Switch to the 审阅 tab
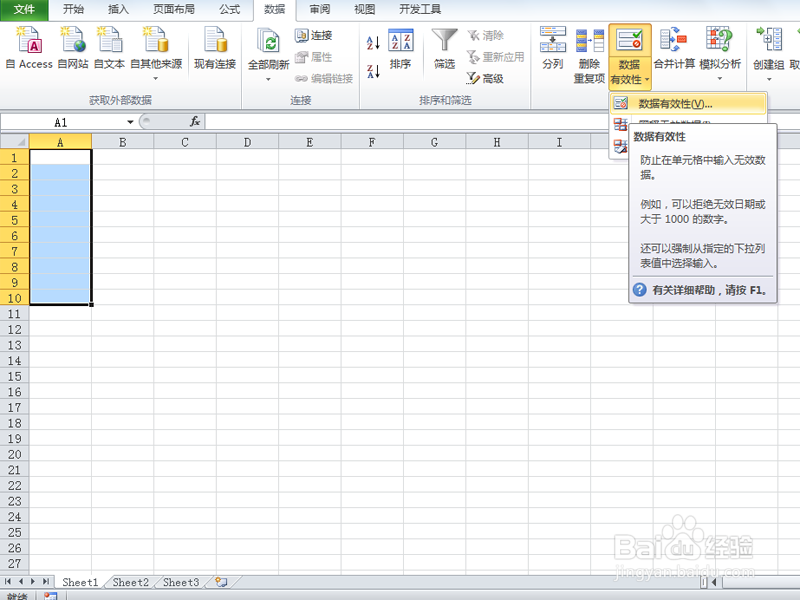The image size is (800, 600). [x=320, y=9]
